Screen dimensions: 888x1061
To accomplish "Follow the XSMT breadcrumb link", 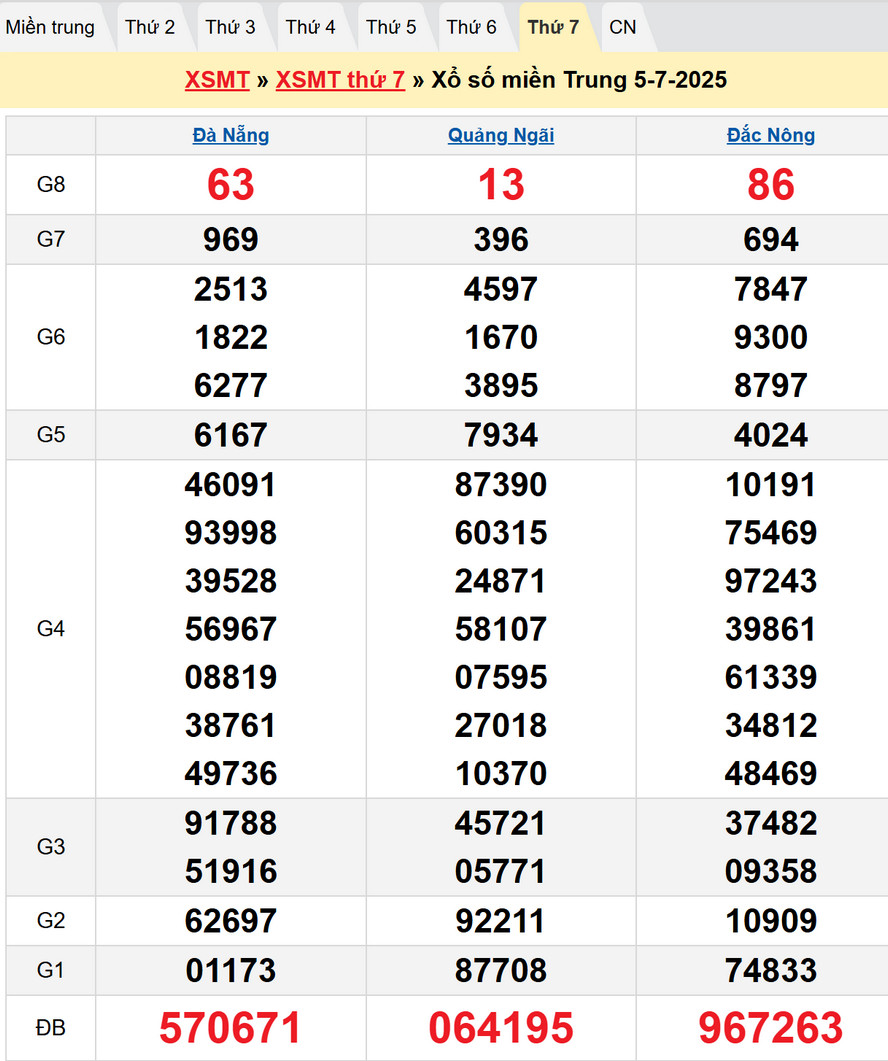I will [x=217, y=80].
